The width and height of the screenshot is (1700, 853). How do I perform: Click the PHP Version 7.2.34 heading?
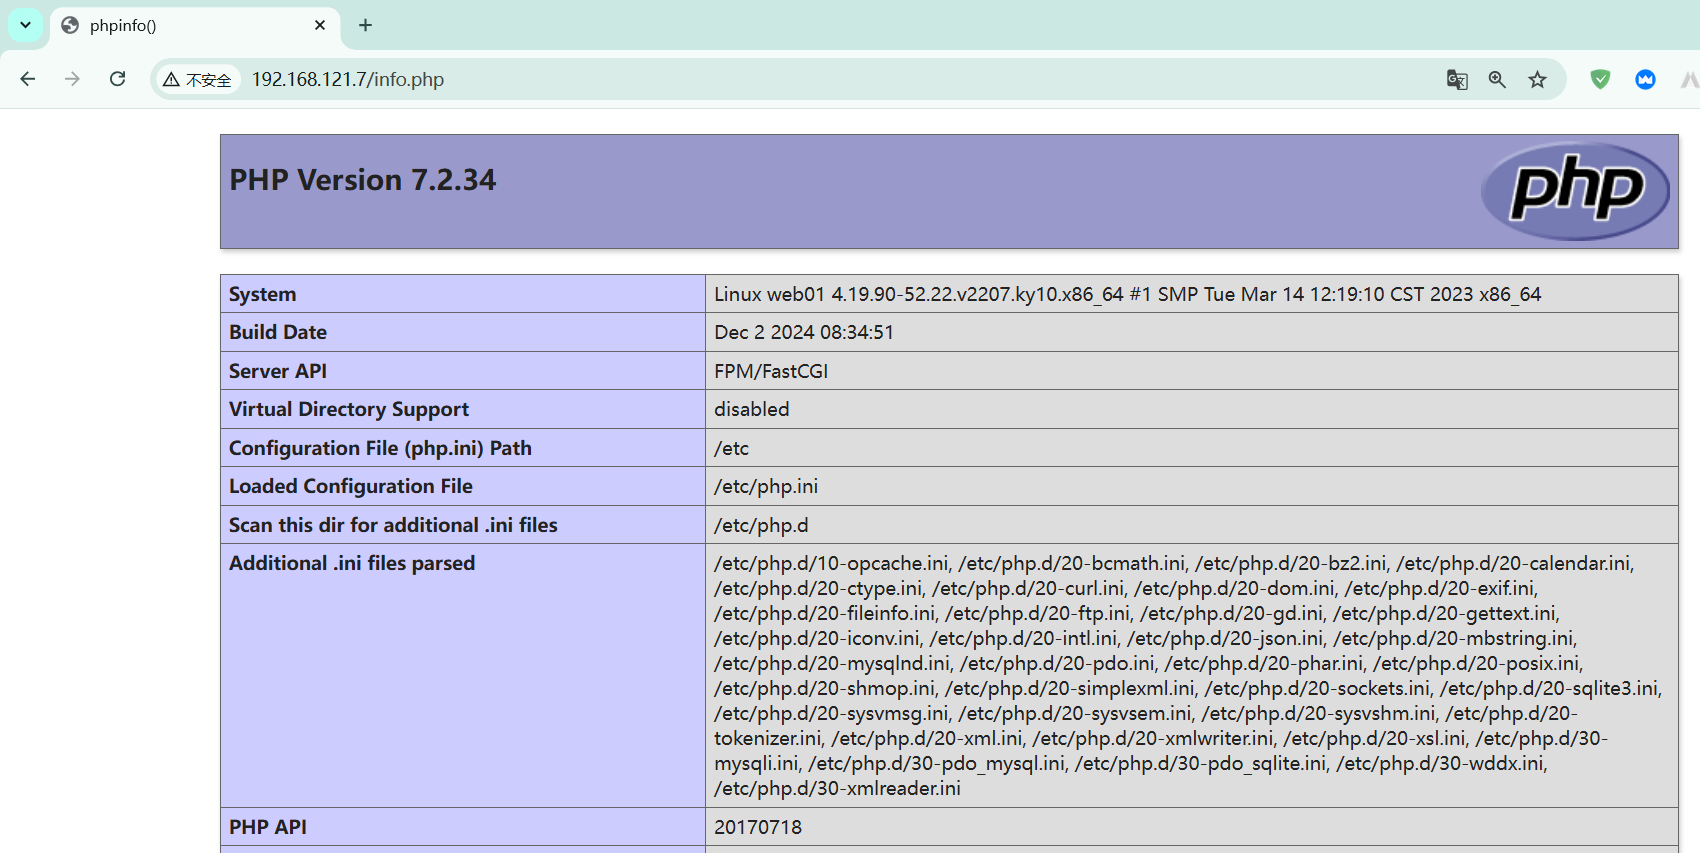(363, 180)
